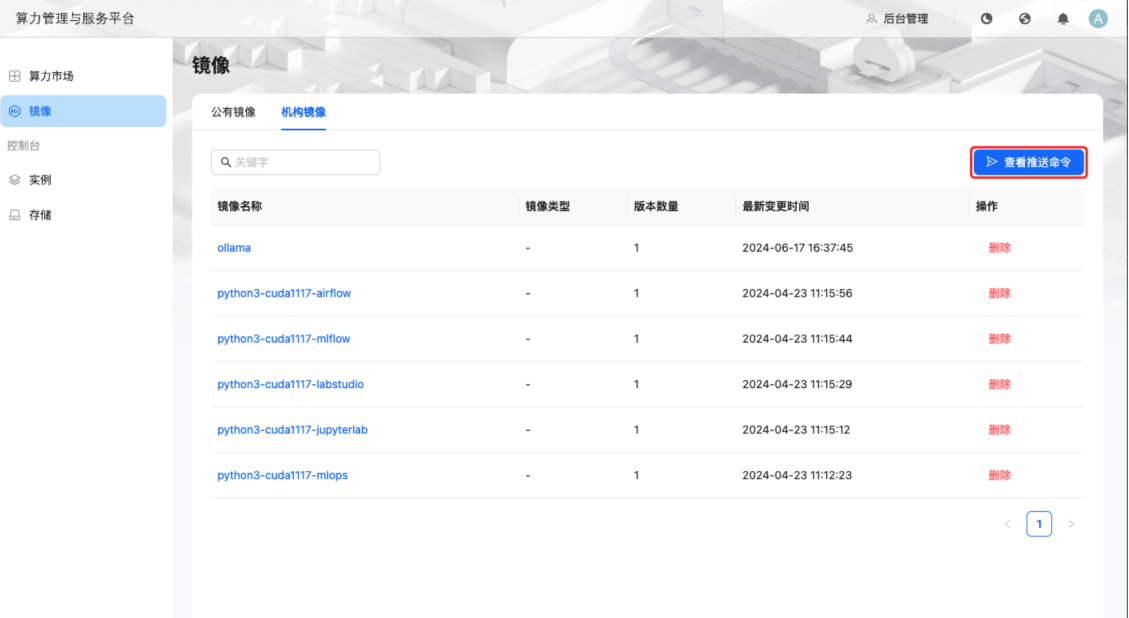Click the globe language icon

pos(1025,19)
